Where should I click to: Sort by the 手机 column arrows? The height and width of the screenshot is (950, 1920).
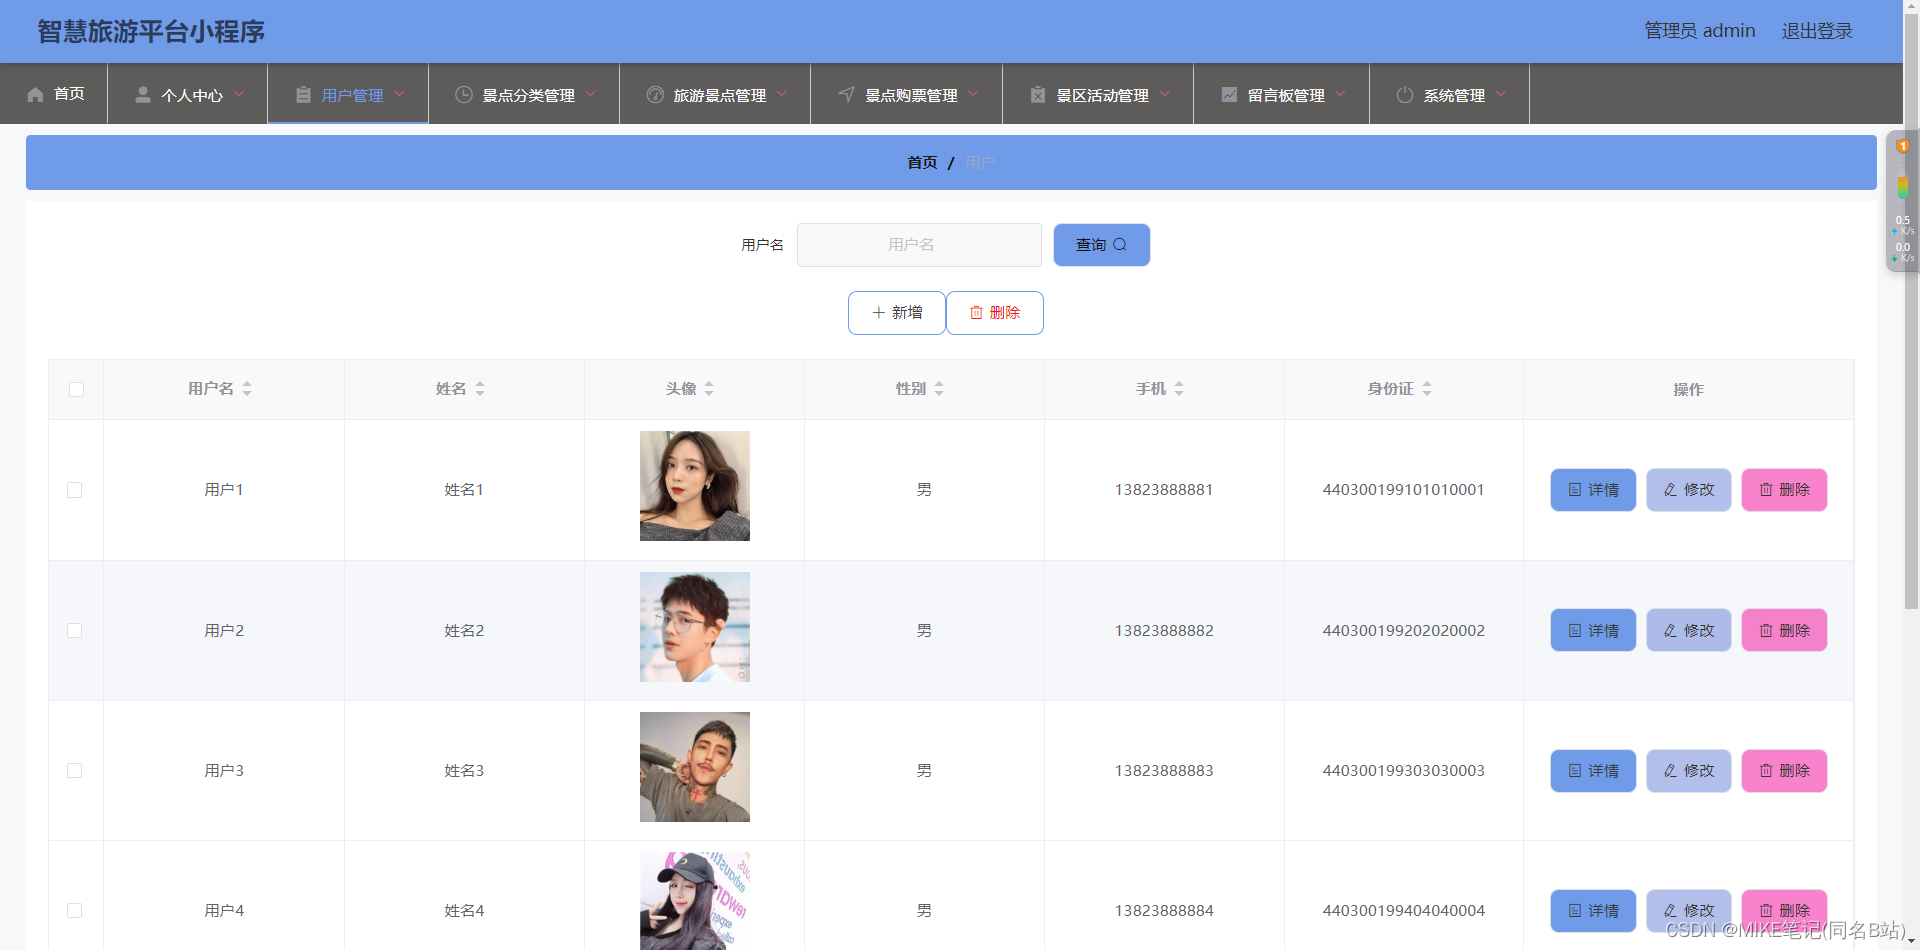click(1179, 389)
